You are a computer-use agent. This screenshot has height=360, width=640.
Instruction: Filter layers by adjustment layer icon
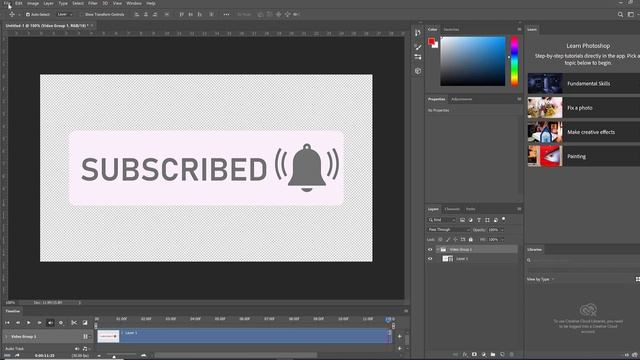point(471,220)
